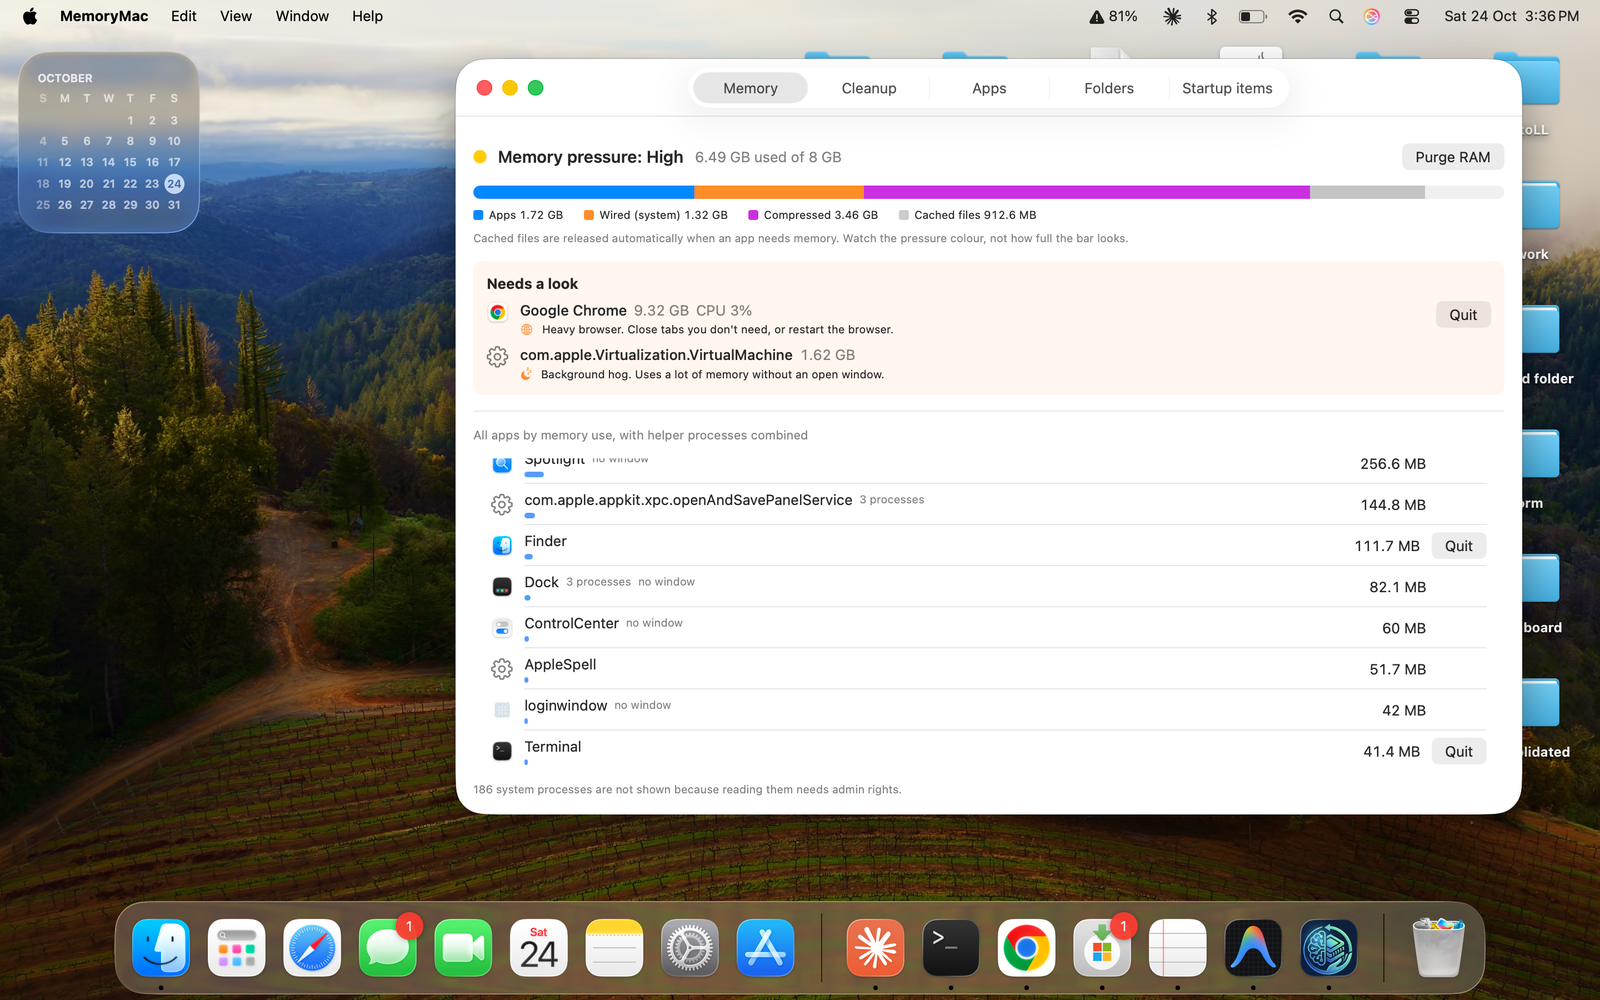Open Calendar app from the Dock

pos(539,948)
